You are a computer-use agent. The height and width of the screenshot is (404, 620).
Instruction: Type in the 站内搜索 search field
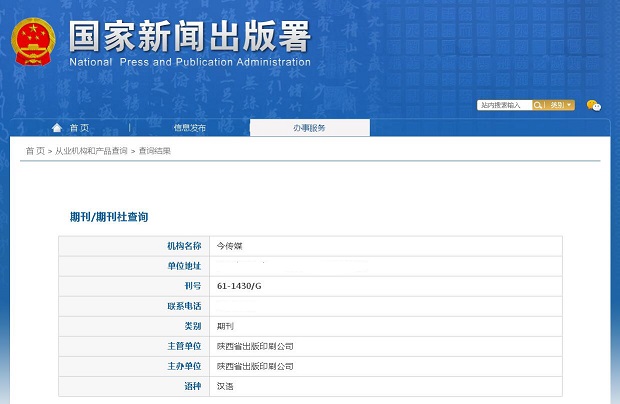pos(503,105)
